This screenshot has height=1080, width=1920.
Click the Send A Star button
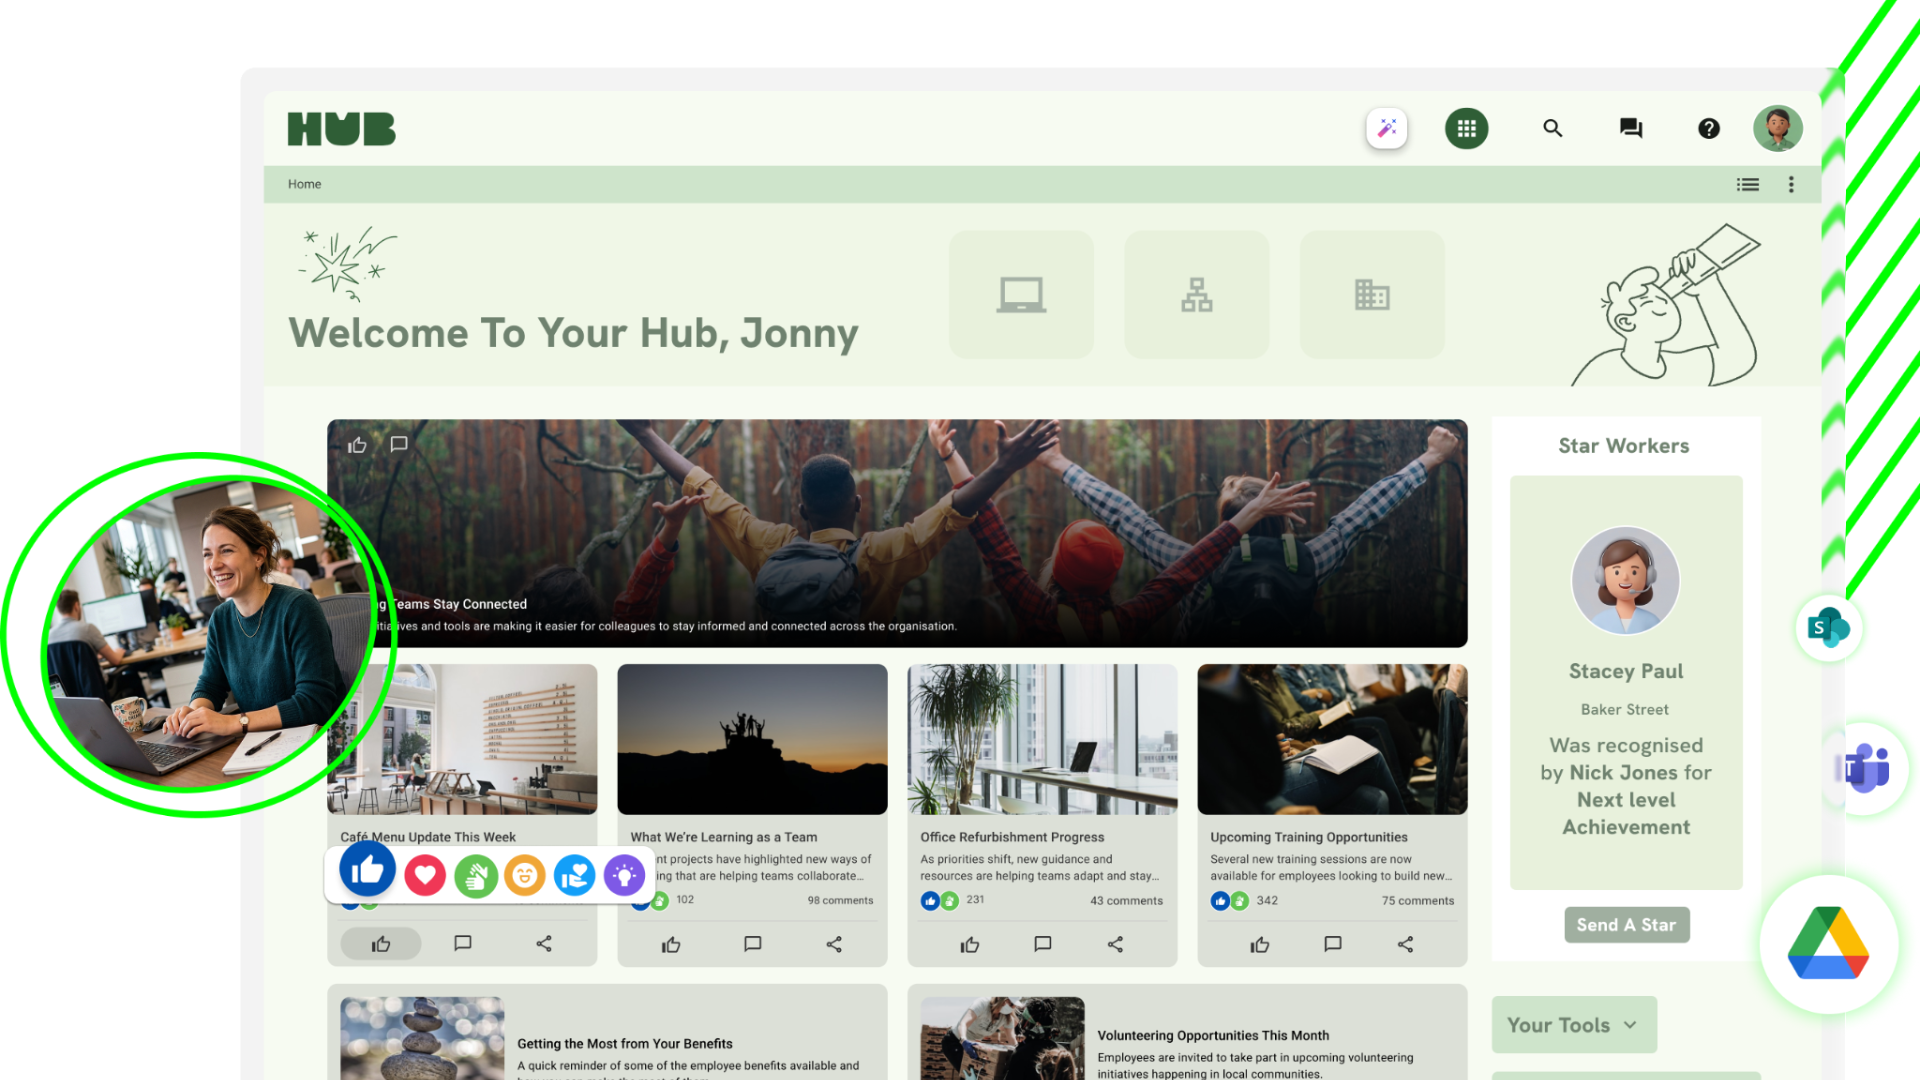click(1626, 925)
